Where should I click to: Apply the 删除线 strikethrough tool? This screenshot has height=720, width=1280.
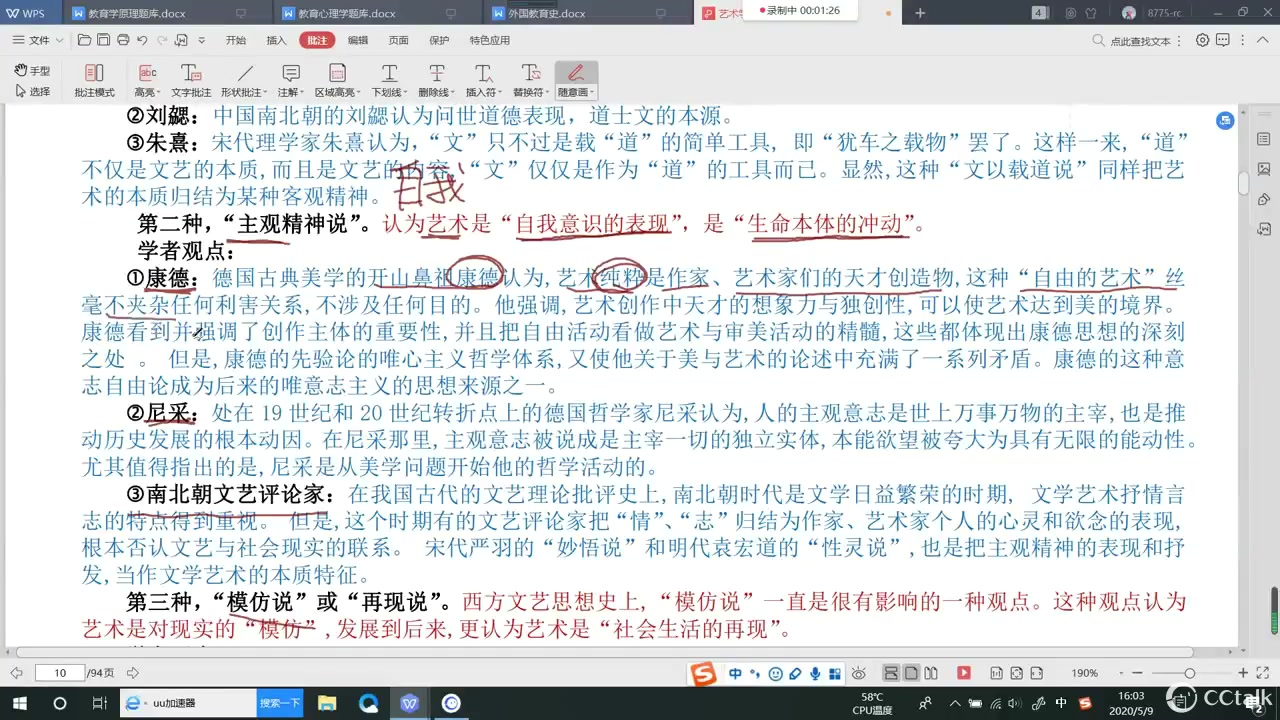pyautogui.click(x=435, y=81)
